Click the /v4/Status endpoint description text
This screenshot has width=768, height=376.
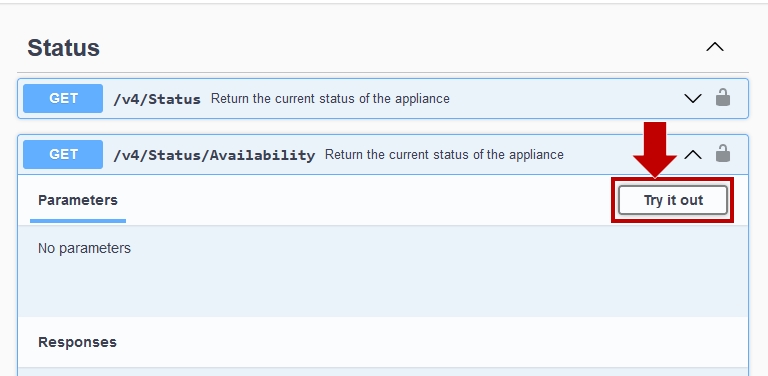[330, 98]
